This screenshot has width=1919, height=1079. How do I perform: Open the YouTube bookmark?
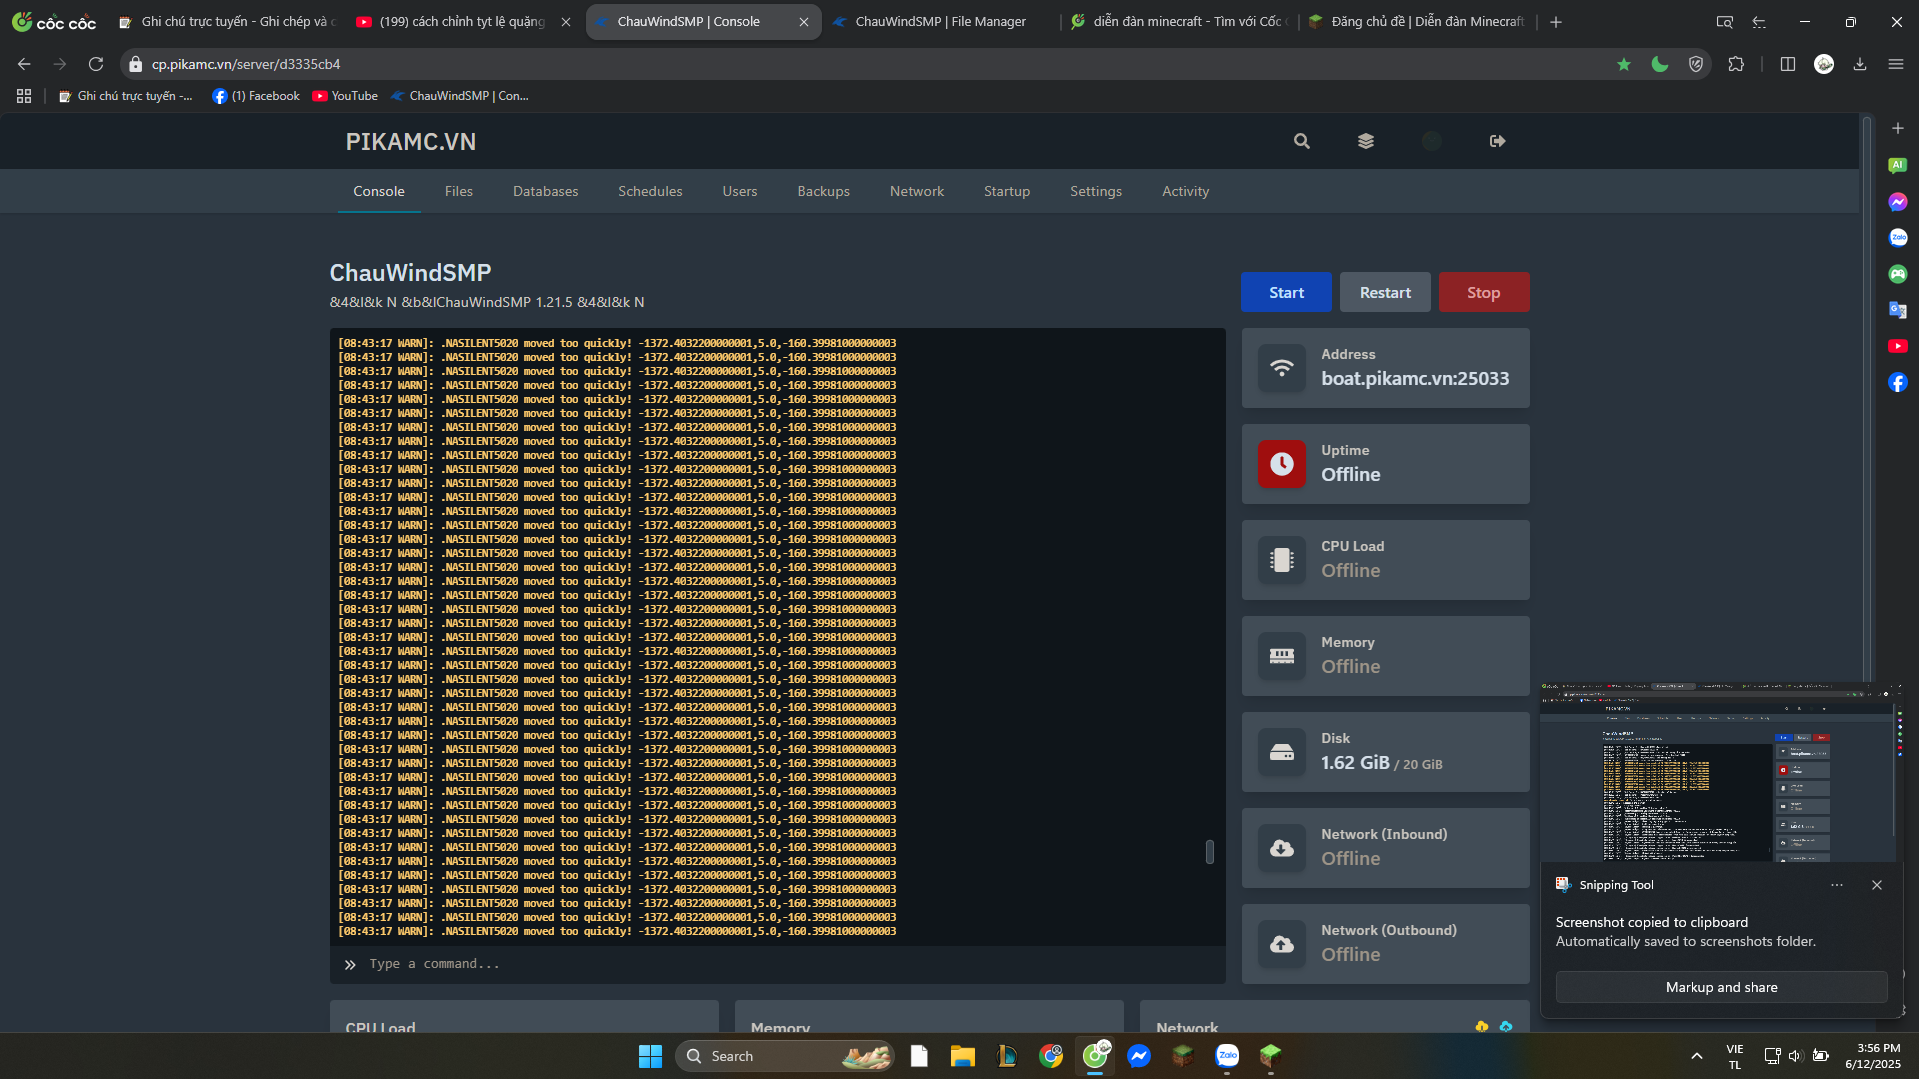click(345, 96)
